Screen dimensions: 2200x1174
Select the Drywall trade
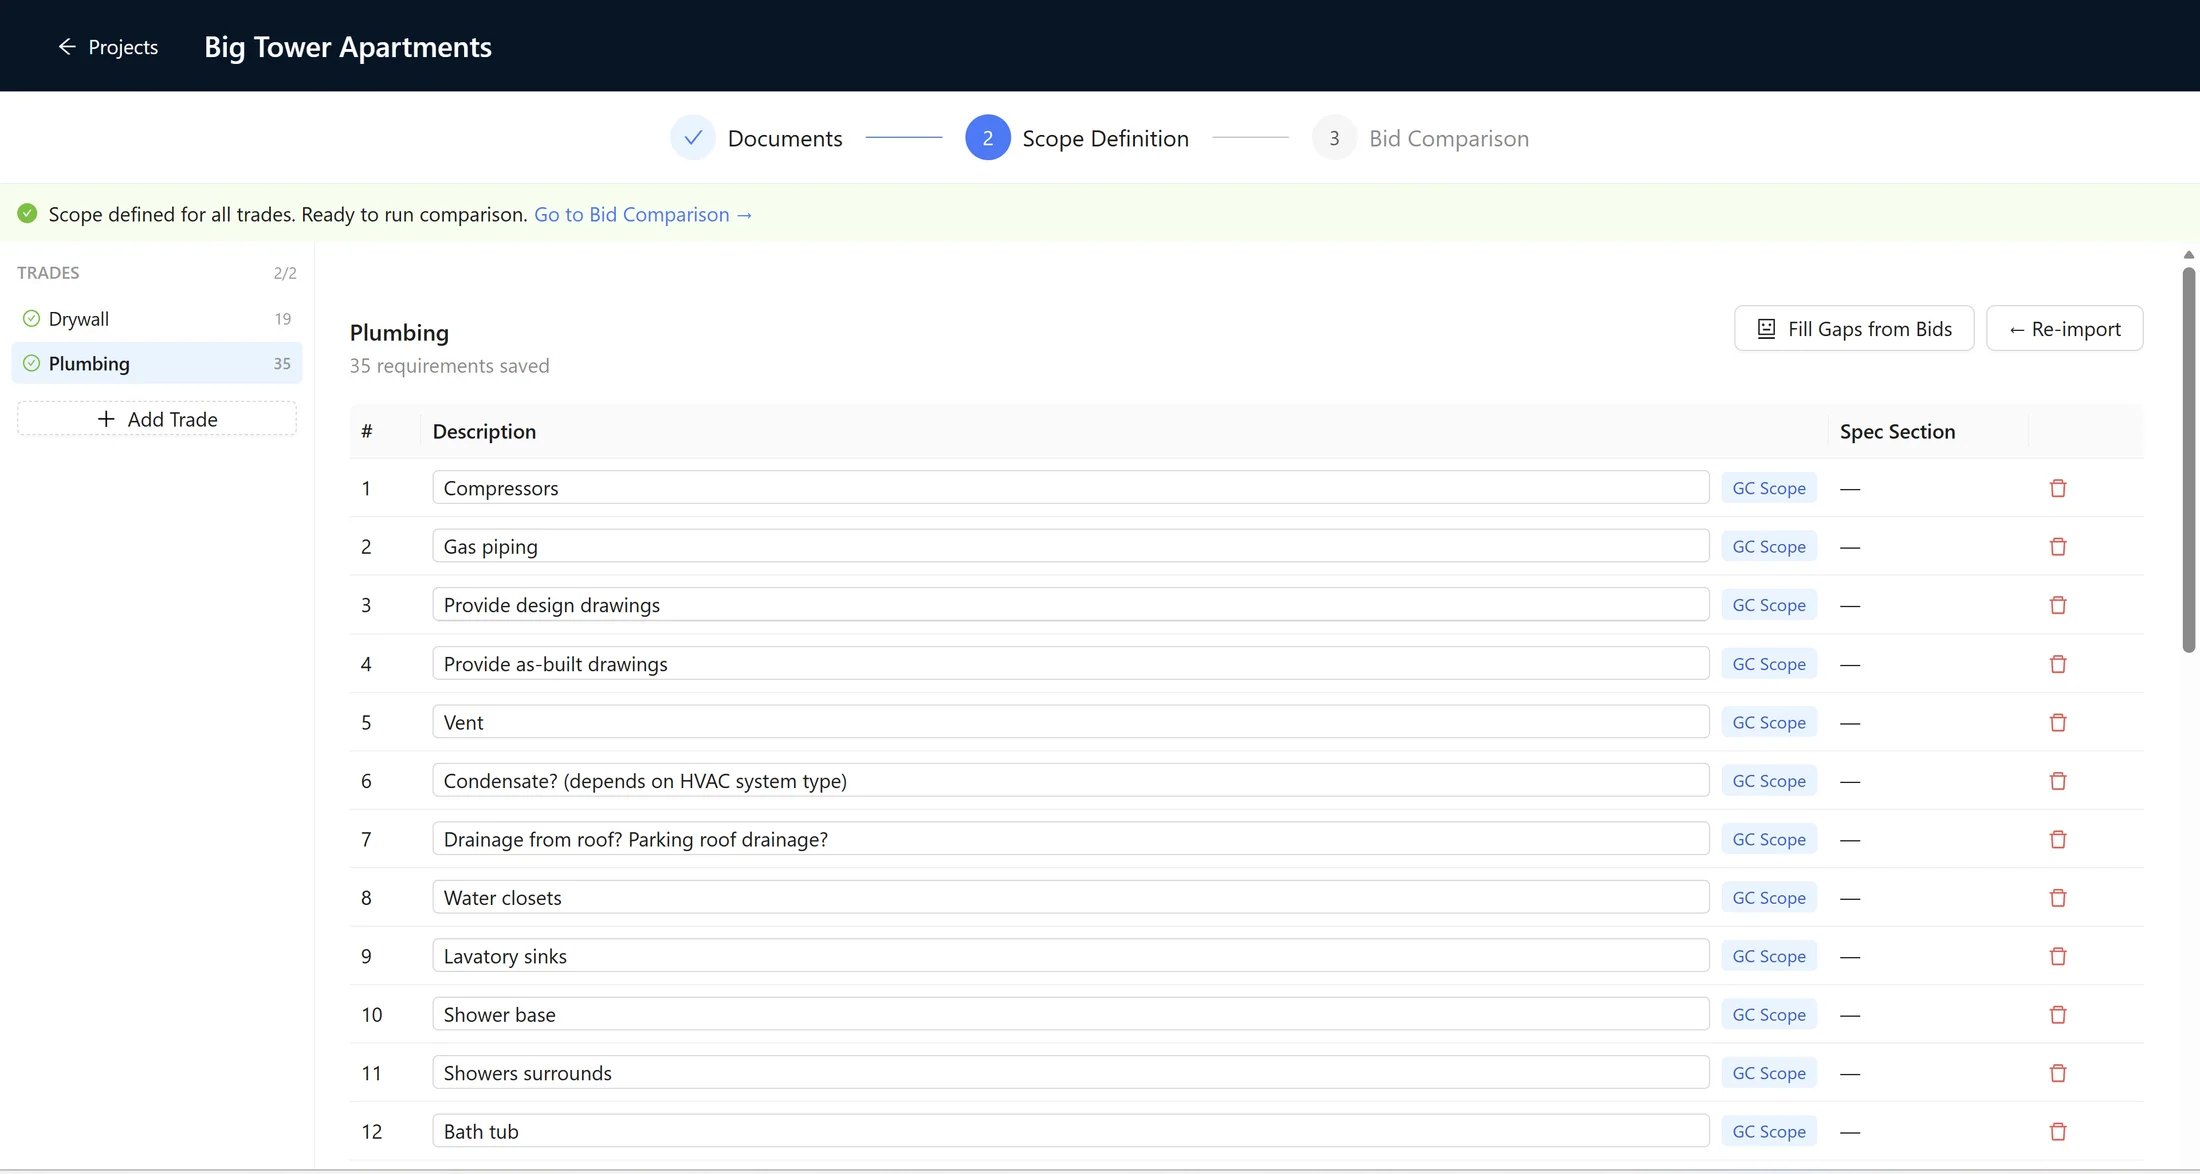tap(157, 318)
